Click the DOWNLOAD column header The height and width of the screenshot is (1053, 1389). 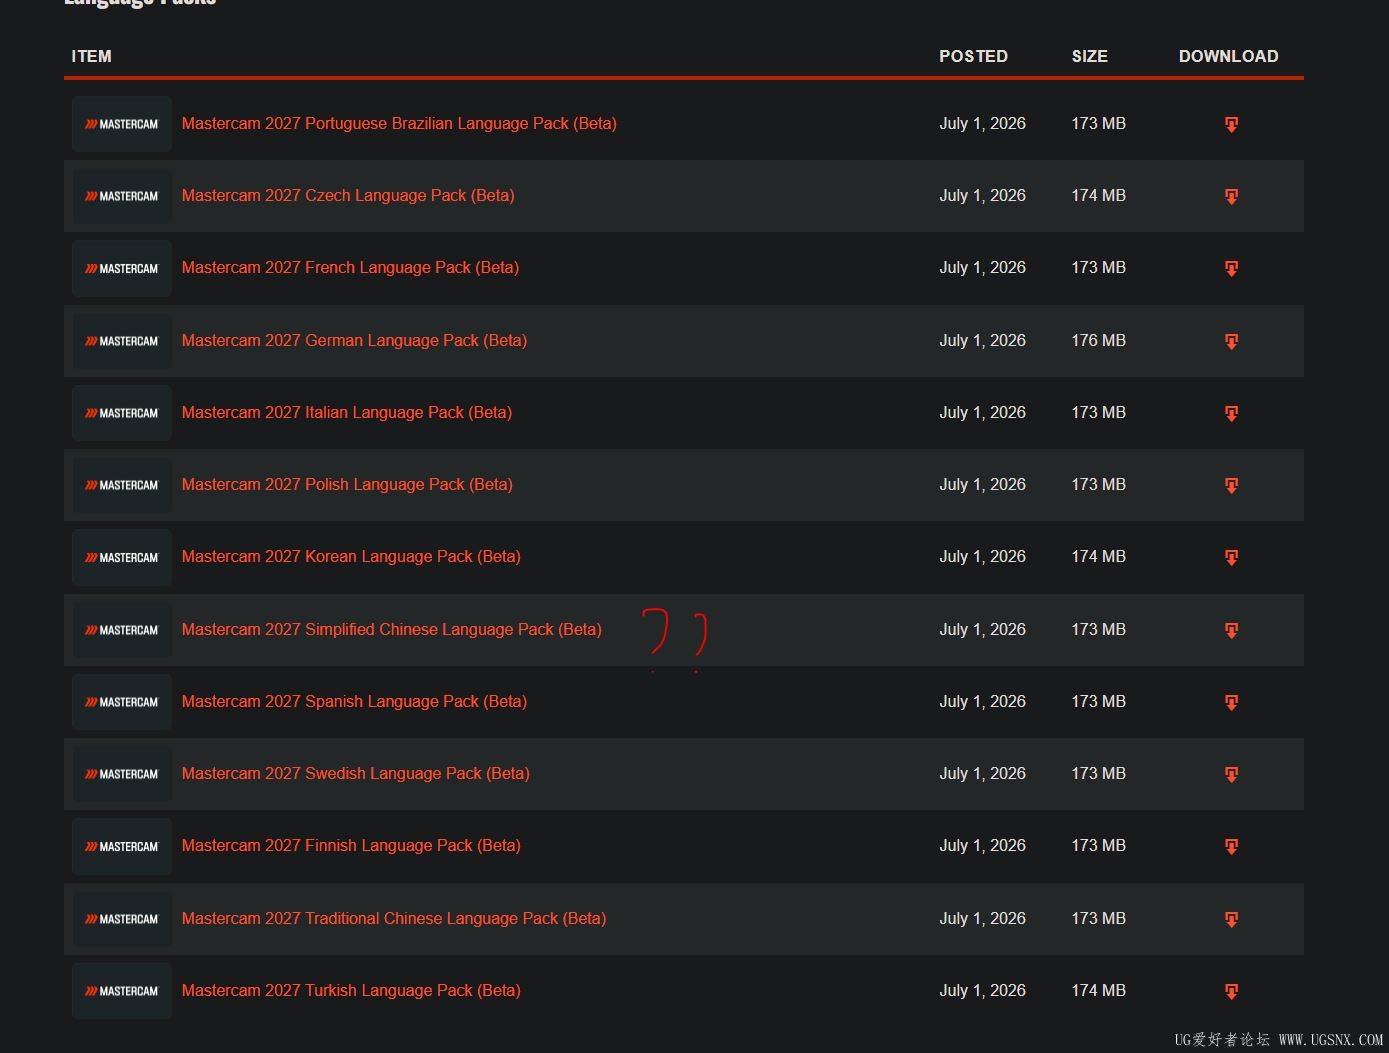tap(1228, 56)
